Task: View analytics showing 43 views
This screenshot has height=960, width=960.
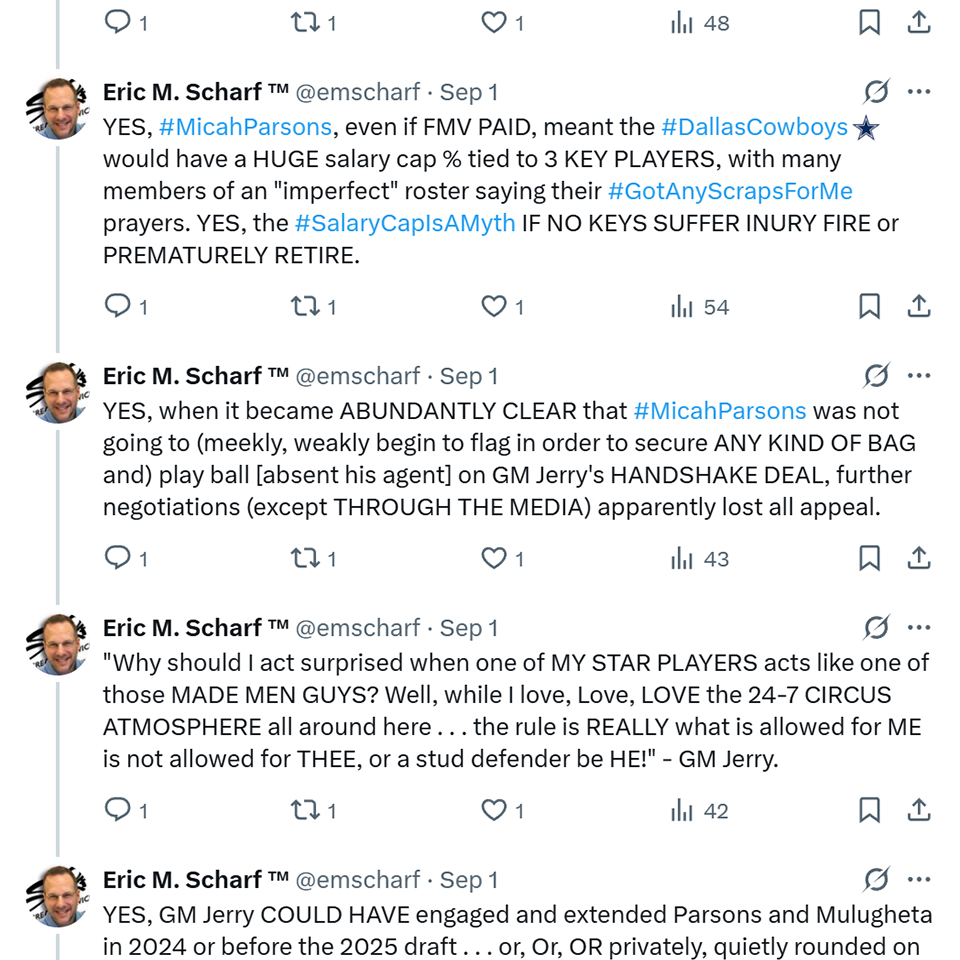Action: 700,559
